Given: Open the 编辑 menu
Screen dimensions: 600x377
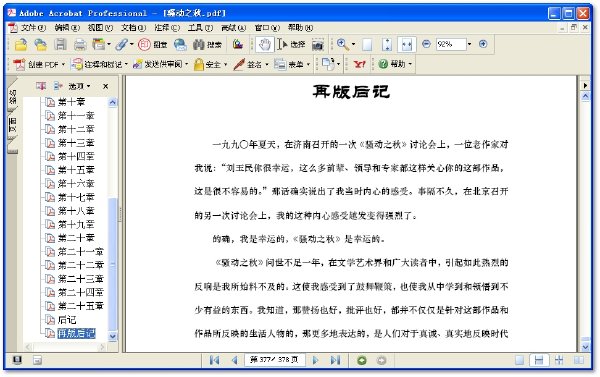Looking at the screenshot, I should click(67, 28).
